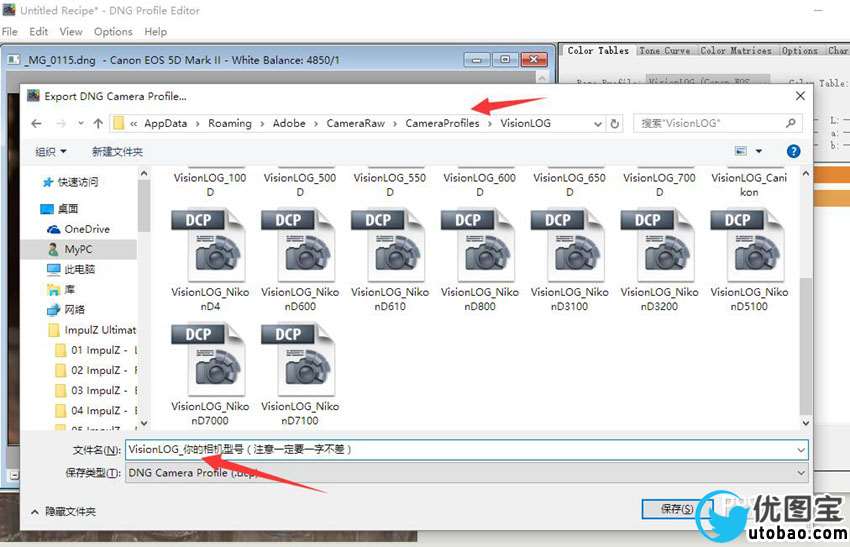The image size is (850, 547).
Task: Open the Edit menu
Action: [x=38, y=32]
